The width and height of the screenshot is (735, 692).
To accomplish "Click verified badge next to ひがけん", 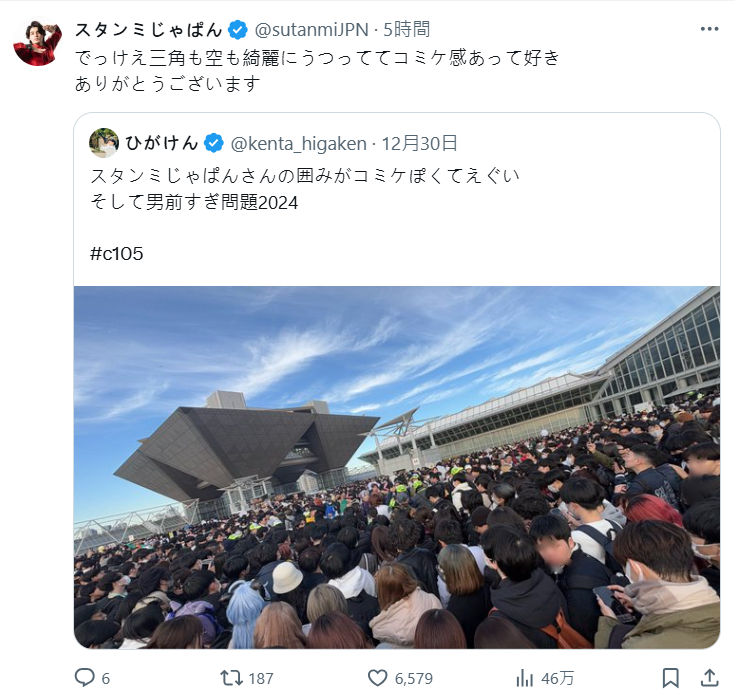I will pyautogui.click(x=214, y=143).
